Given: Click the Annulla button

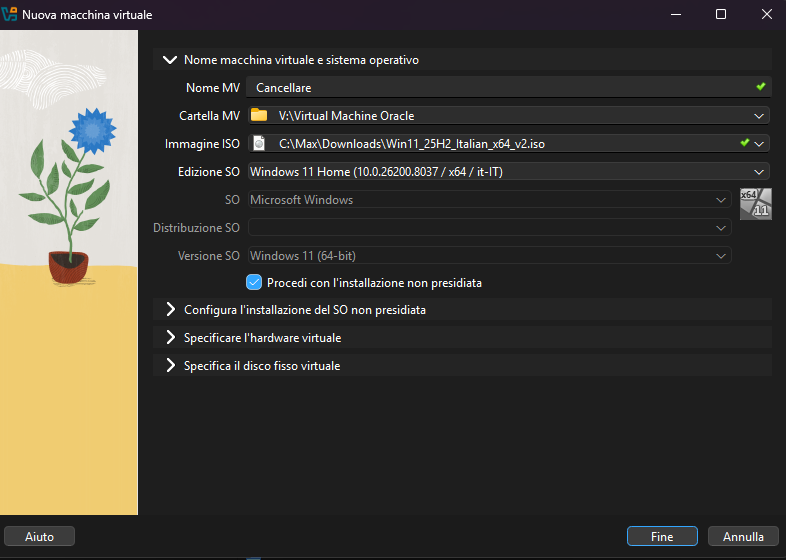Looking at the screenshot, I should click(743, 536).
